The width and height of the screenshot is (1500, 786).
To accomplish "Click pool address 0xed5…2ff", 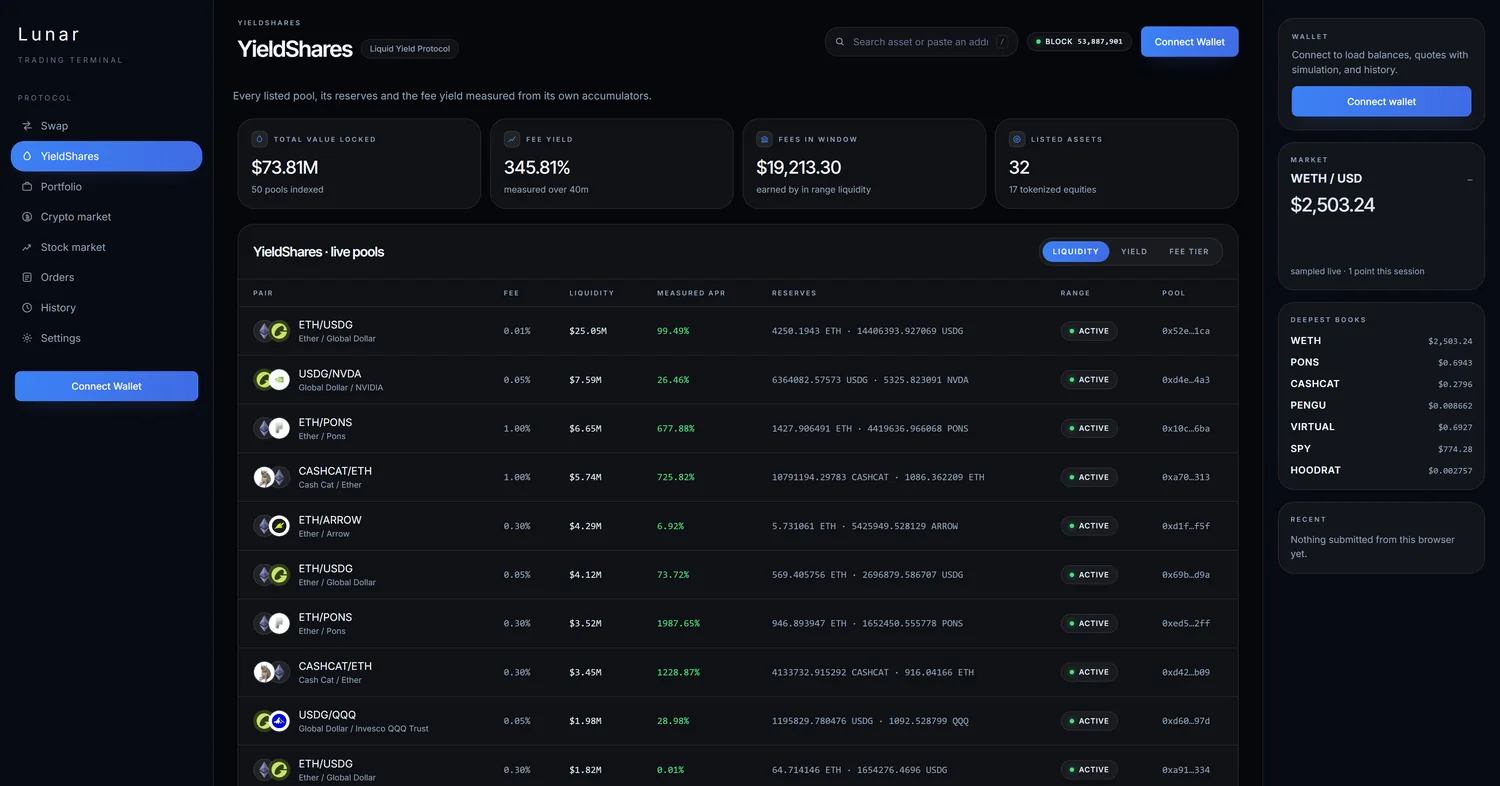I will [1186, 623].
